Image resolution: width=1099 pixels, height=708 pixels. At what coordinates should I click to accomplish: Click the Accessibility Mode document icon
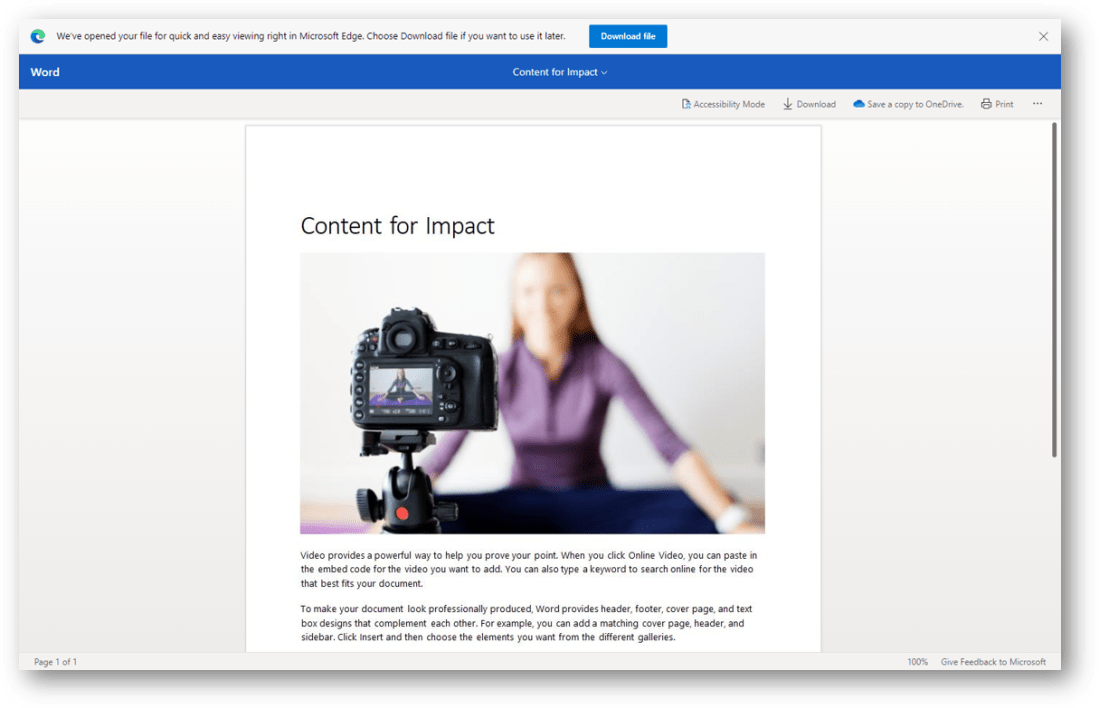tap(686, 104)
